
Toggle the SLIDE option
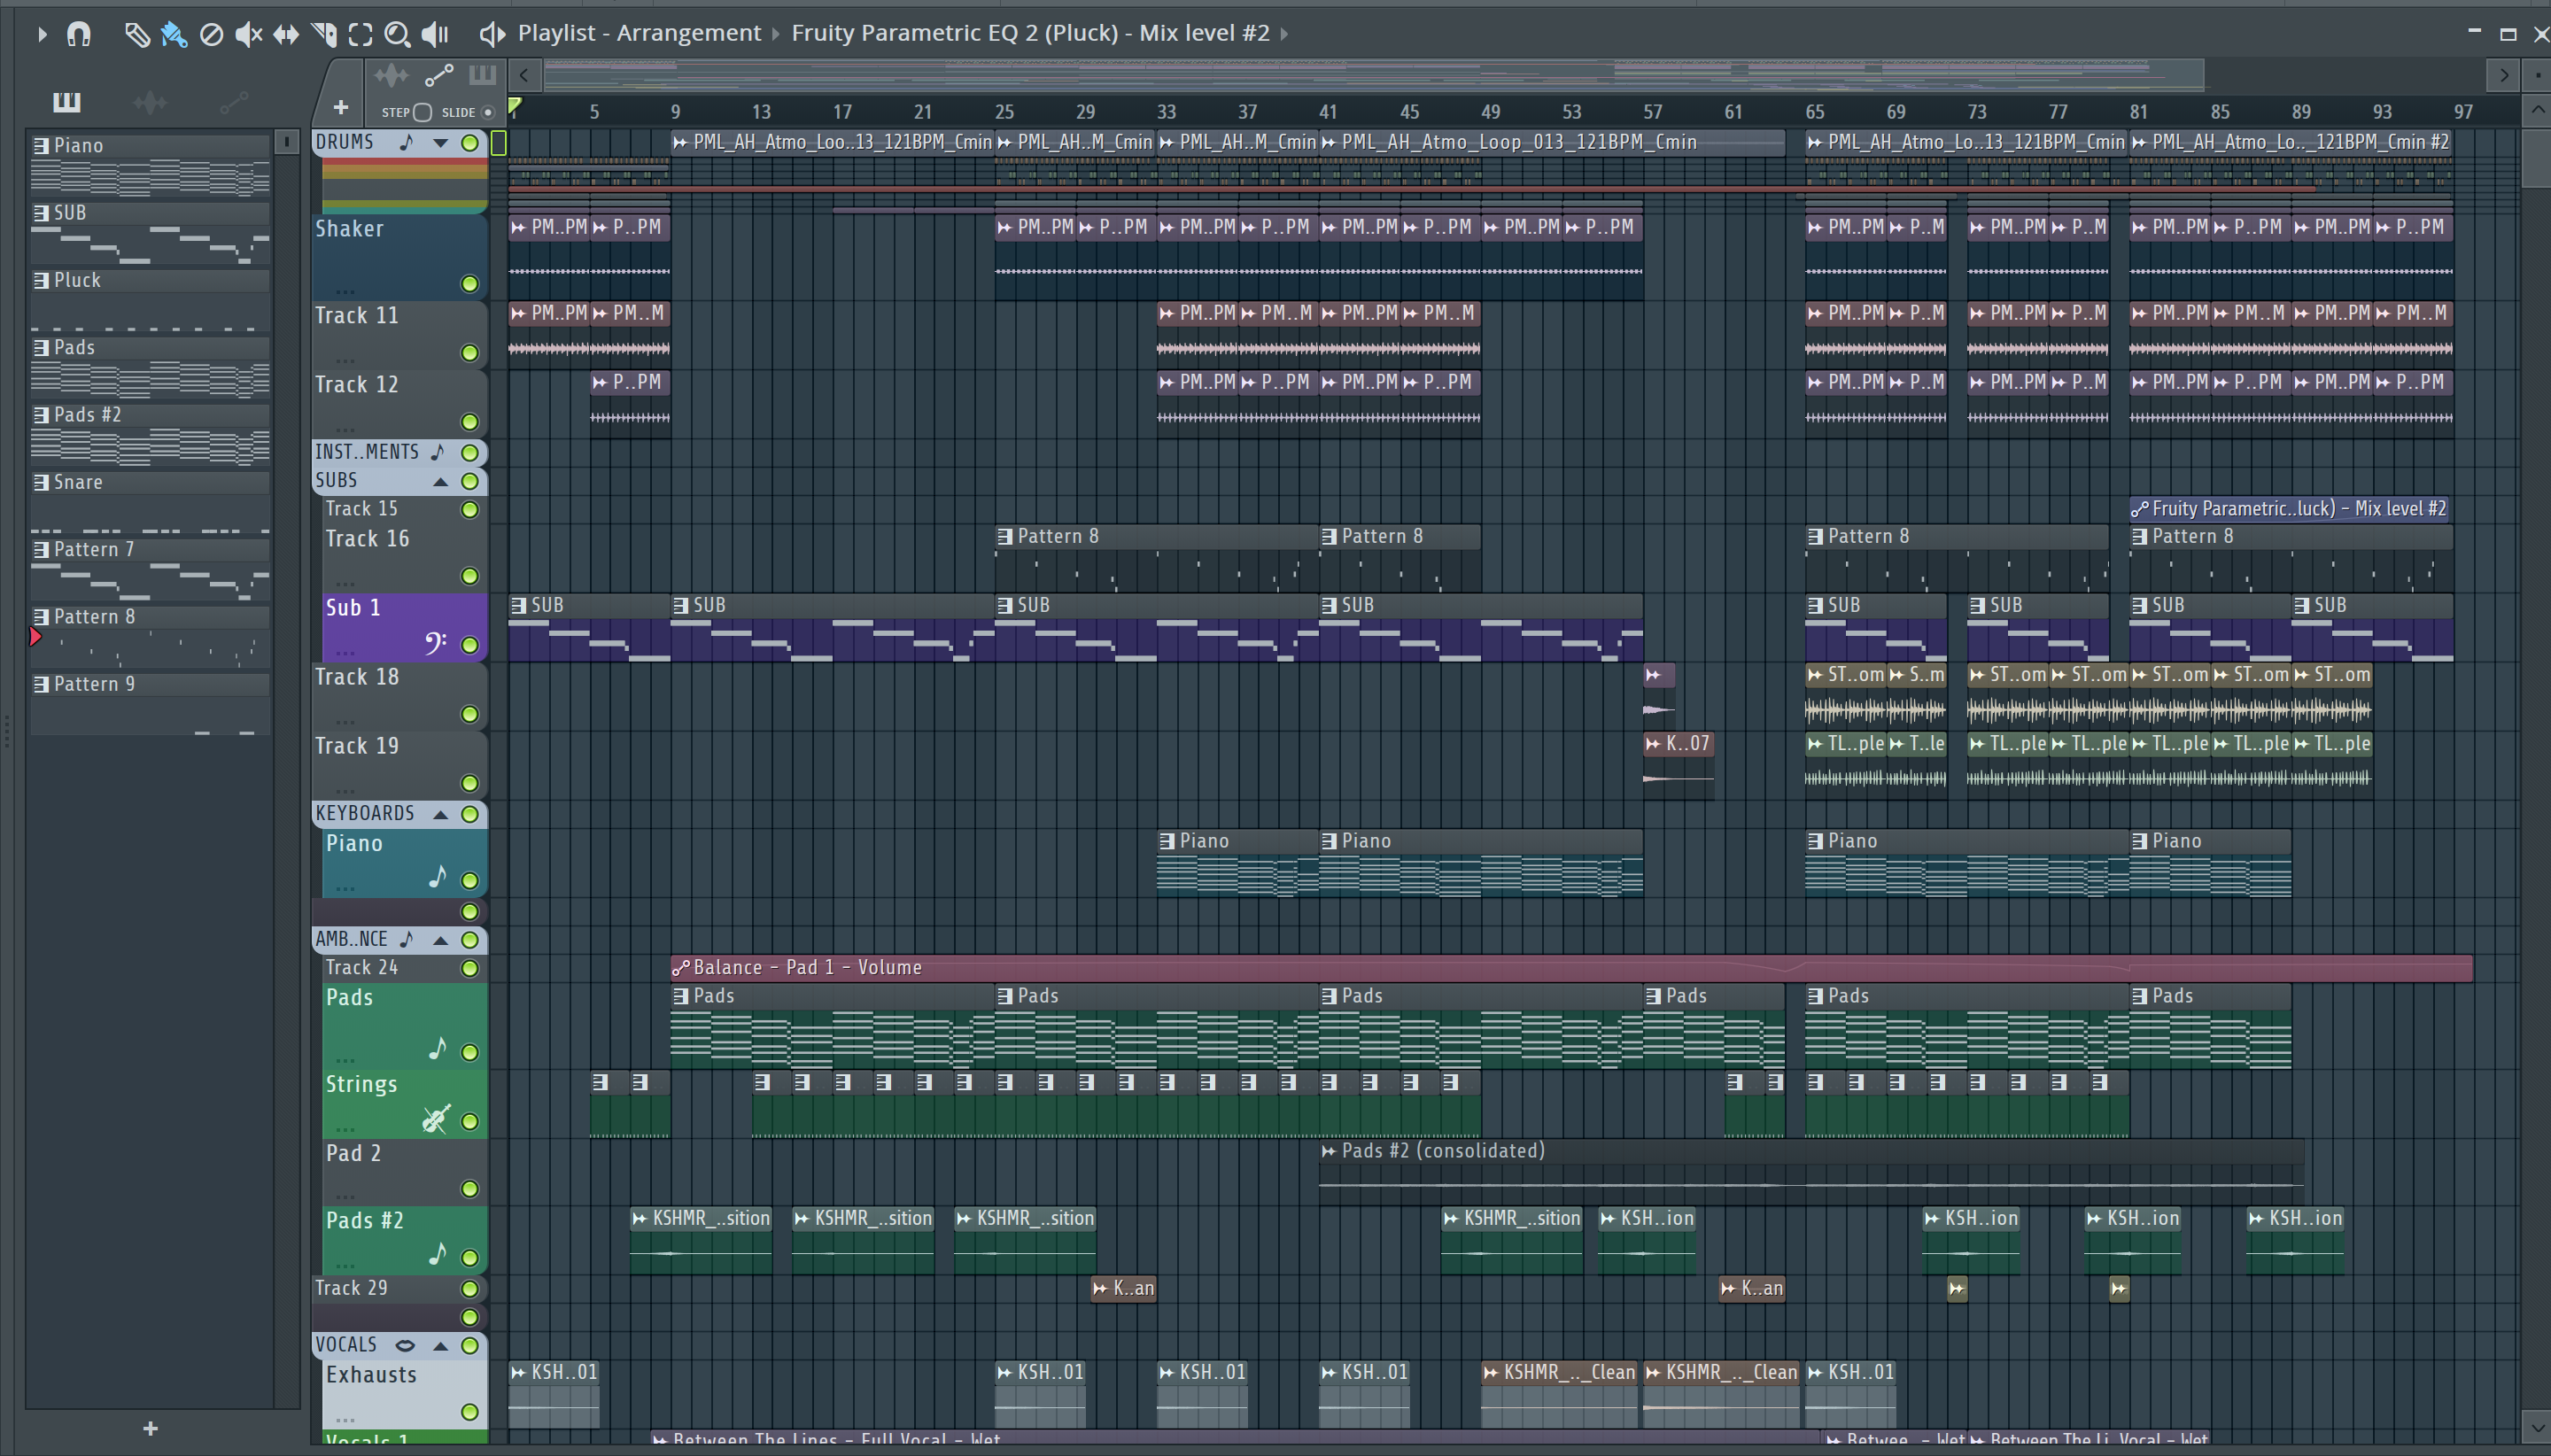point(488,112)
